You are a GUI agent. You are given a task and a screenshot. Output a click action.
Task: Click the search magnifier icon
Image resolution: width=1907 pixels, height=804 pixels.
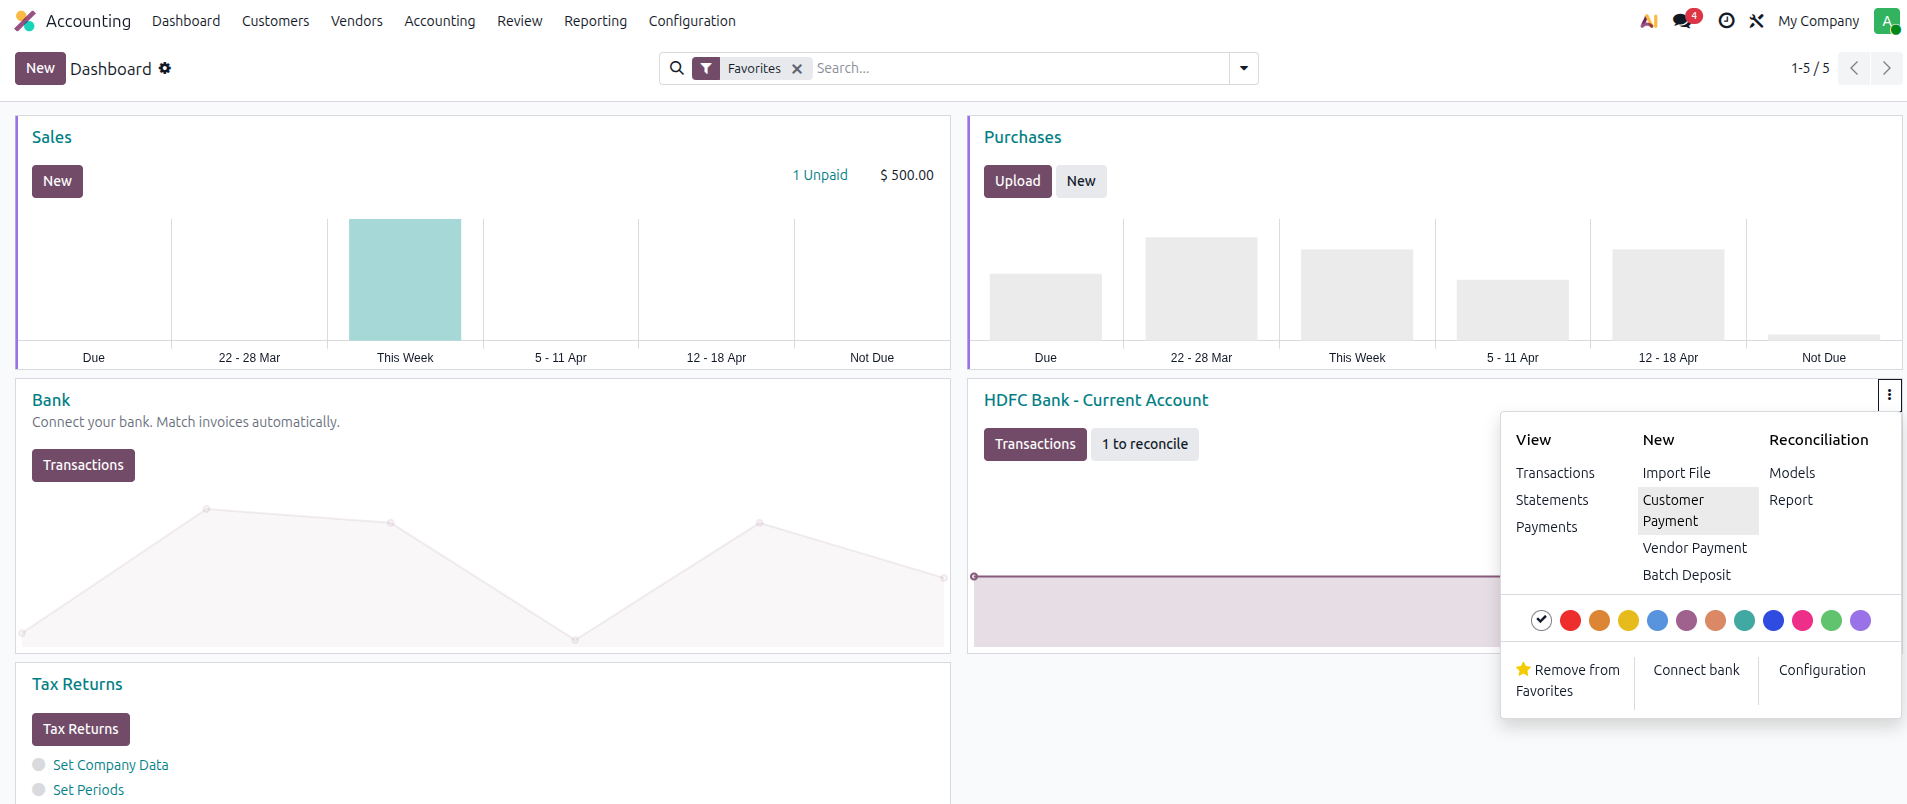677,68
